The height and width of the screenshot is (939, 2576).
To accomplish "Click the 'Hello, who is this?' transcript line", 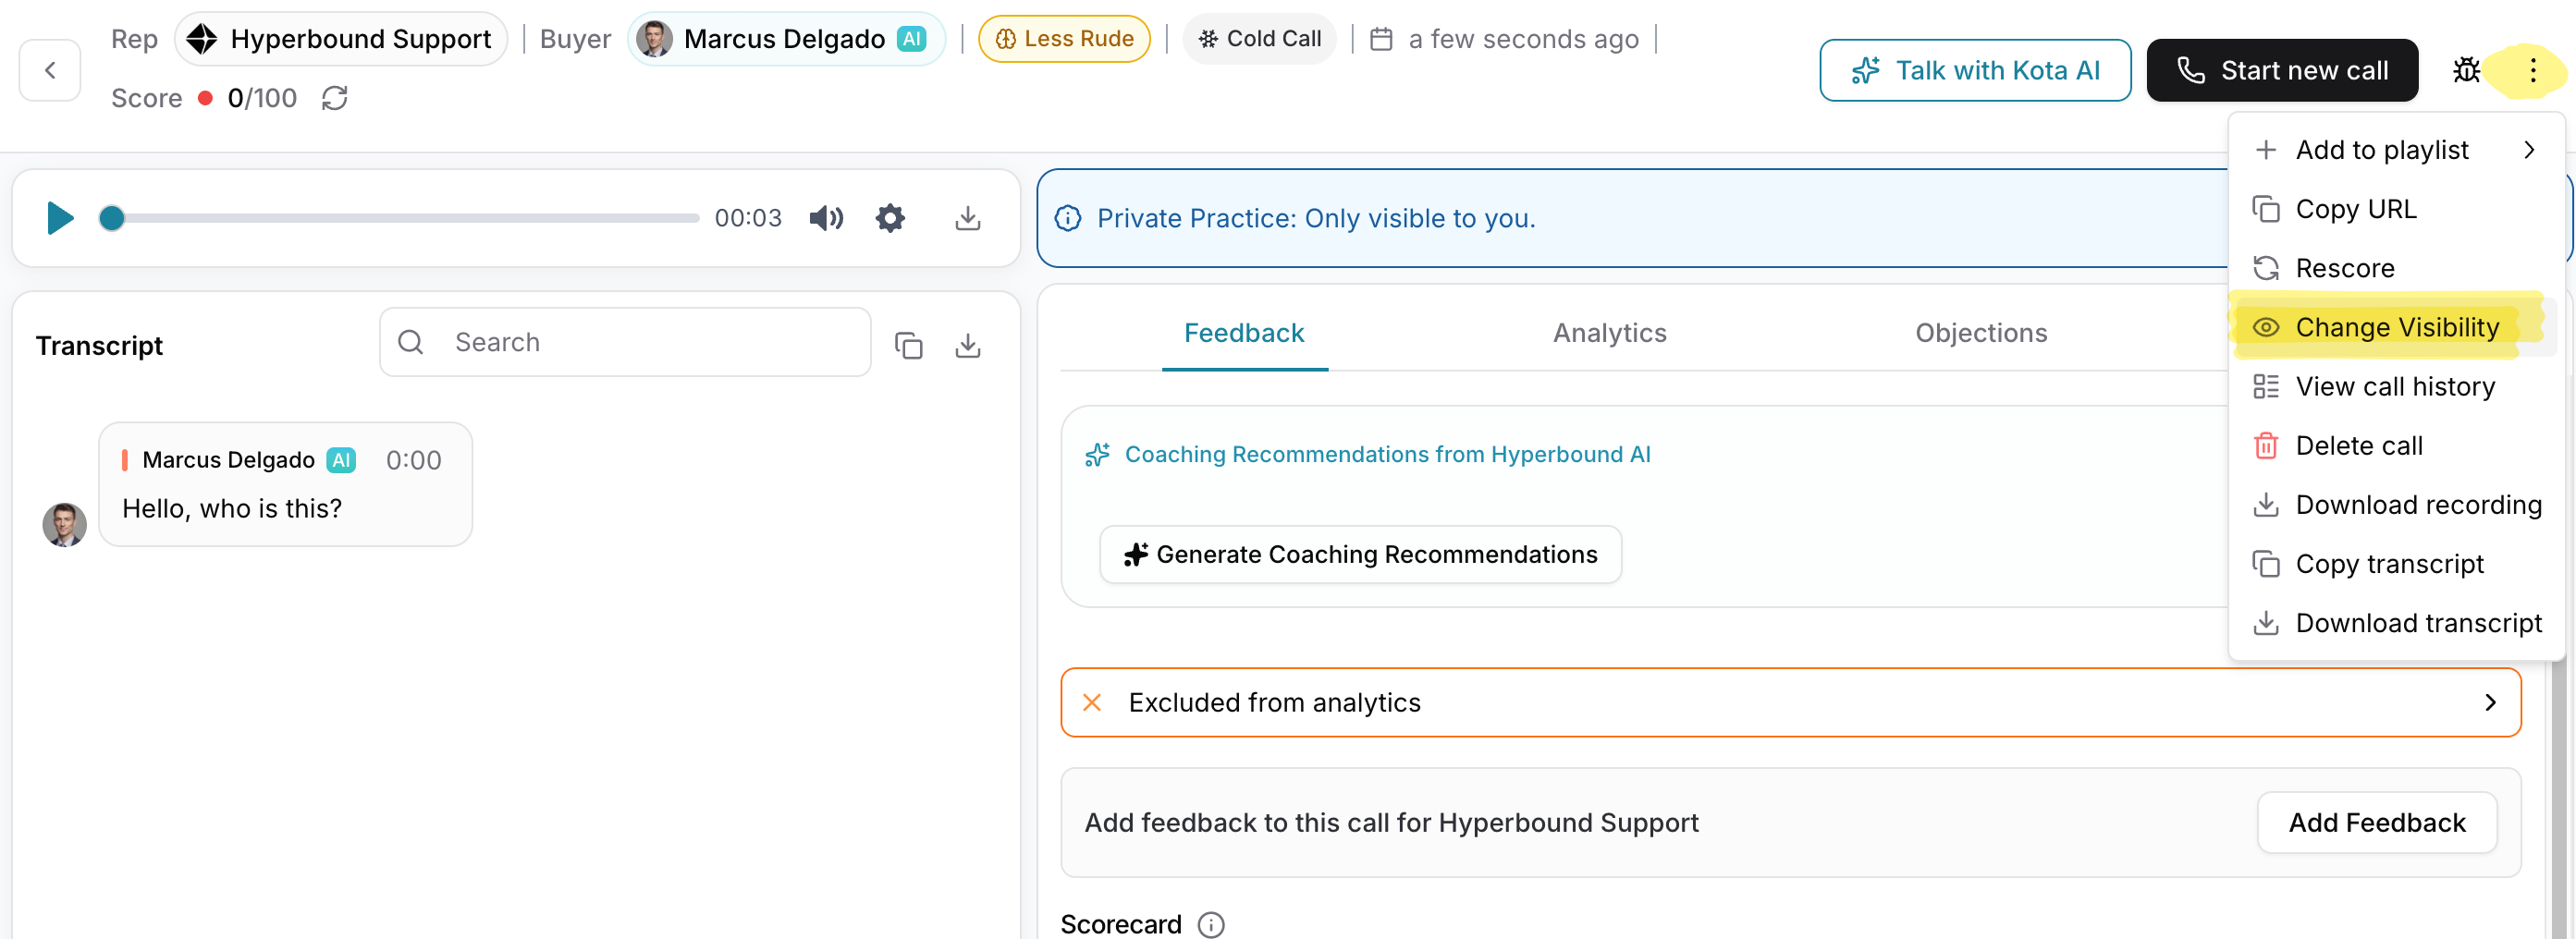I will coord(232,509).
